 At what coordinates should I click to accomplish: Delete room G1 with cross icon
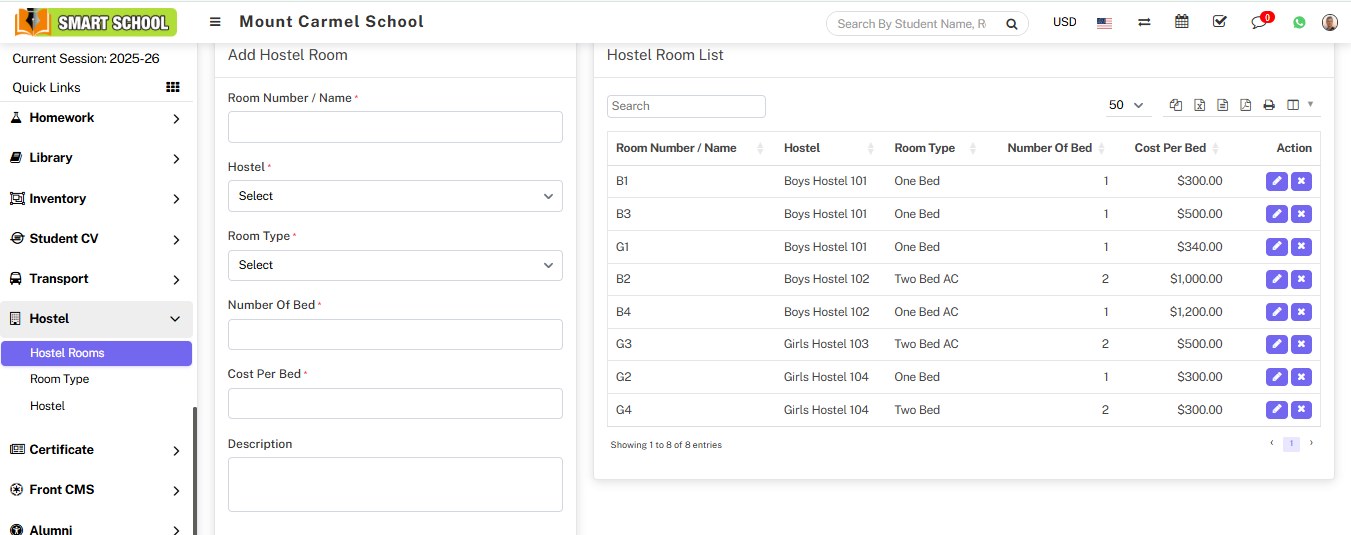pyautogui.click(x=1301, y=247)
